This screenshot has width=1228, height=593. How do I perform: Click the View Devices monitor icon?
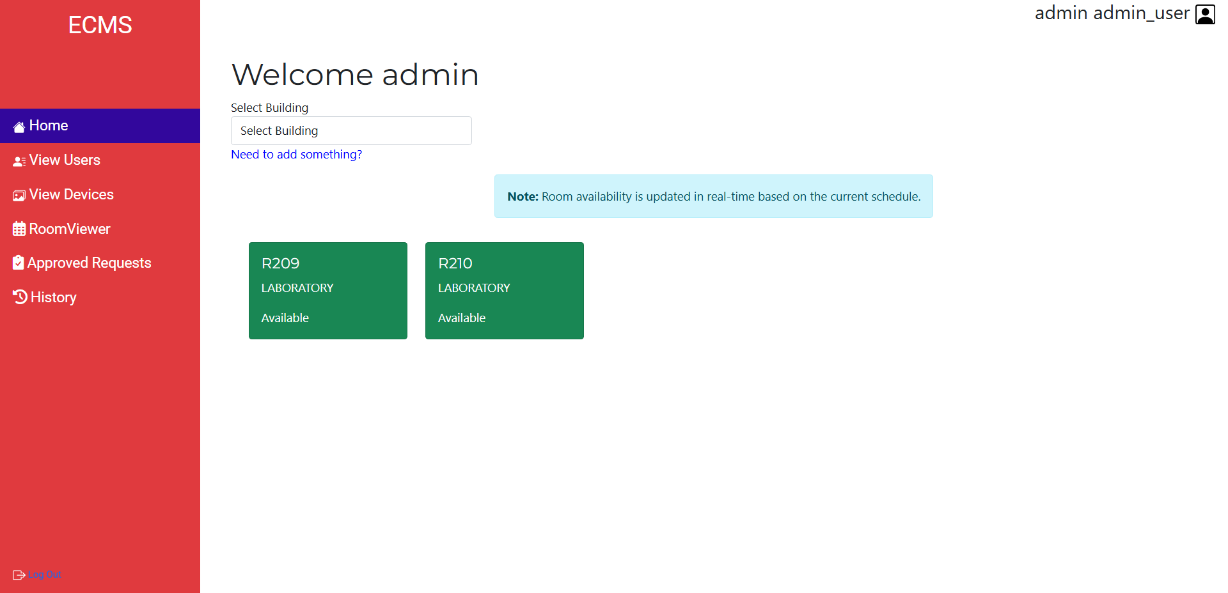coord(19,195)
